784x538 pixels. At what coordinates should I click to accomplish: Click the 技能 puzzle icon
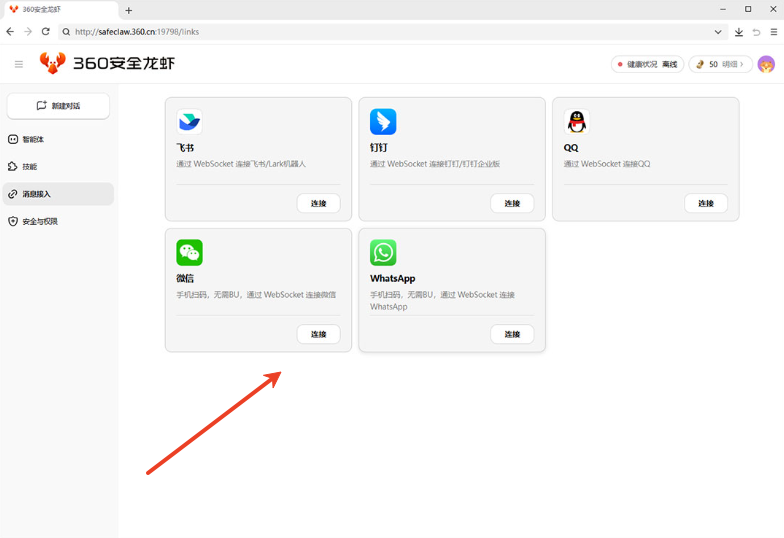point(13,166)
